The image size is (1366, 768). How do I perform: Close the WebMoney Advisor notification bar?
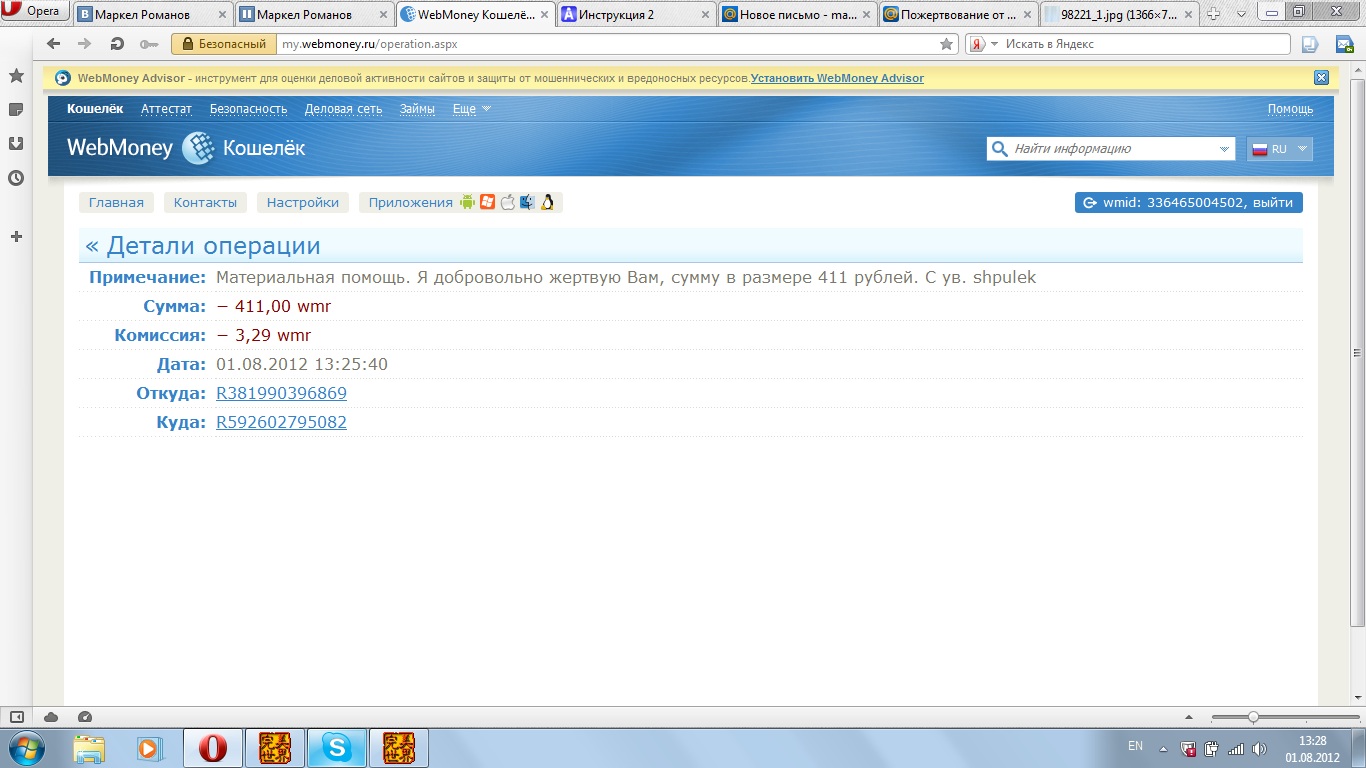[1321, 78]
